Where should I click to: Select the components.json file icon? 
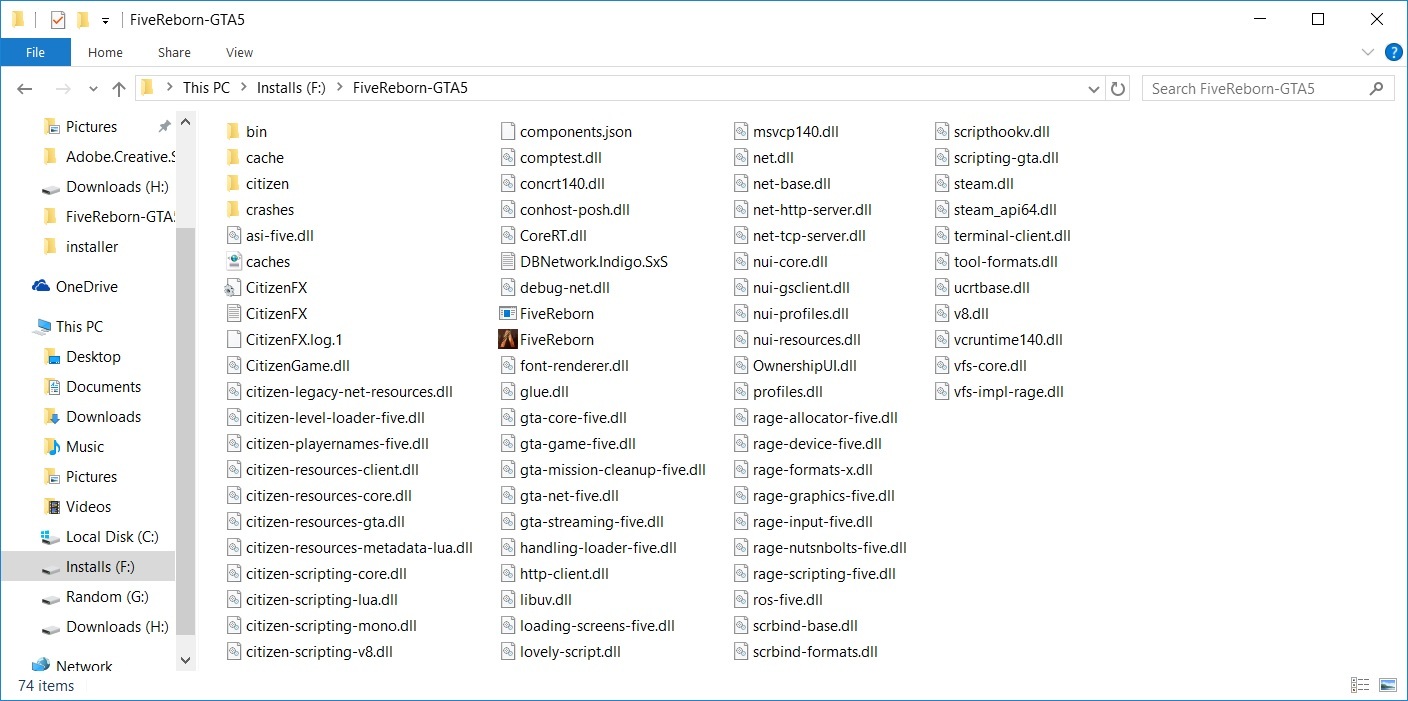coord(507,131)
